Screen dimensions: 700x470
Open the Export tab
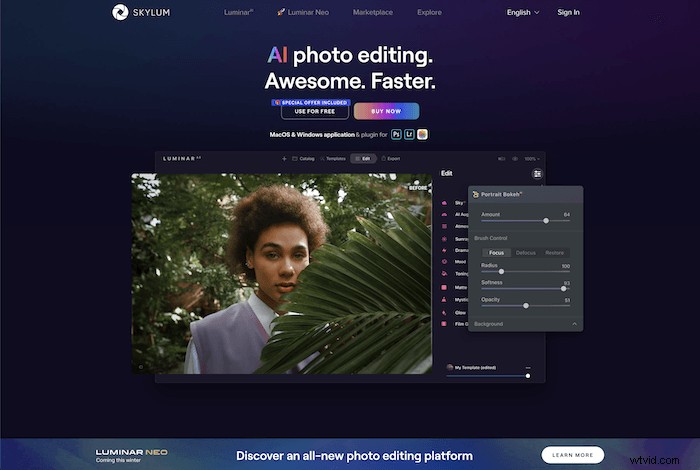(x=391, y=158)
